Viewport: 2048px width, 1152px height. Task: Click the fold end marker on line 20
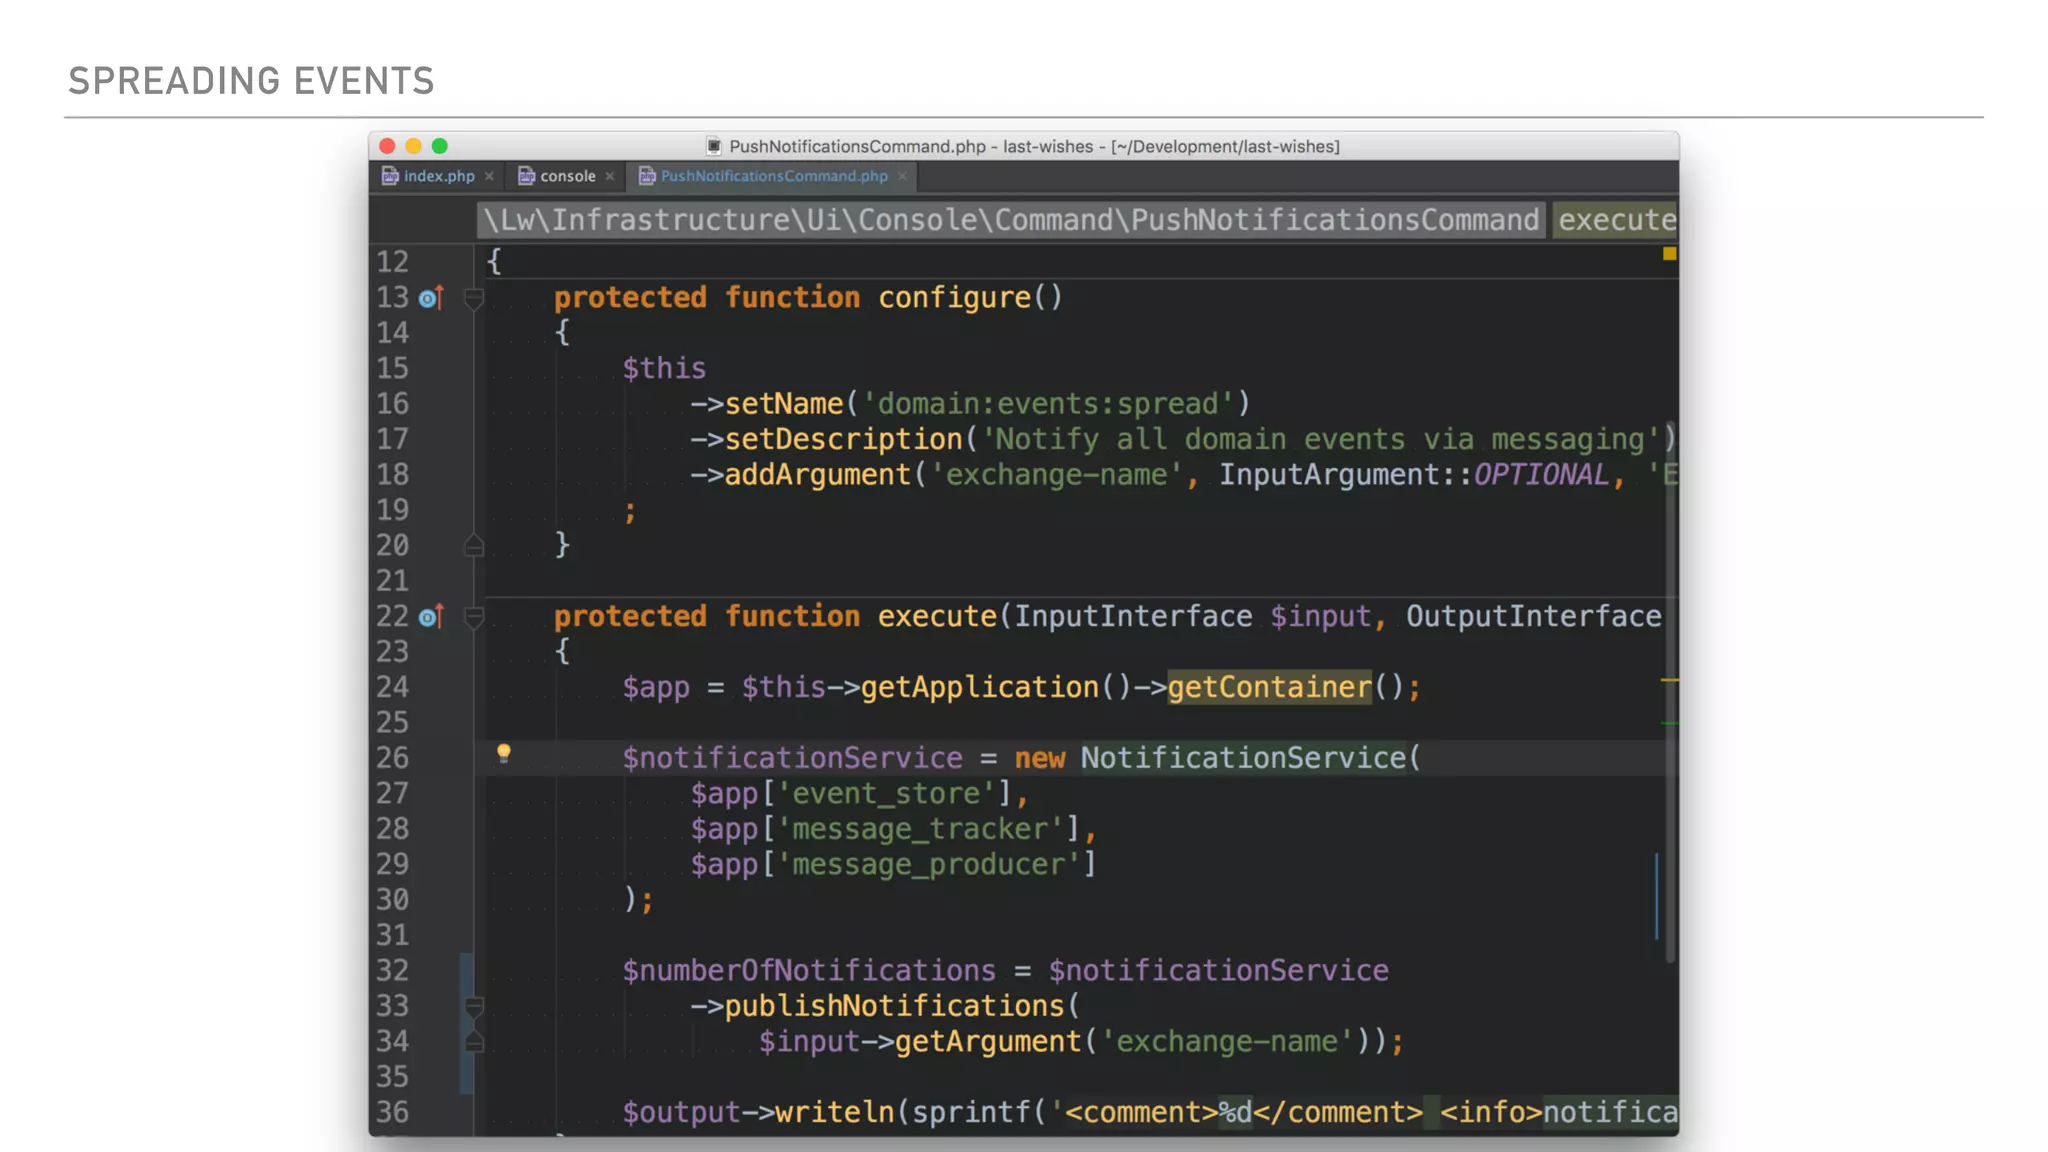(x=474, y=546)
